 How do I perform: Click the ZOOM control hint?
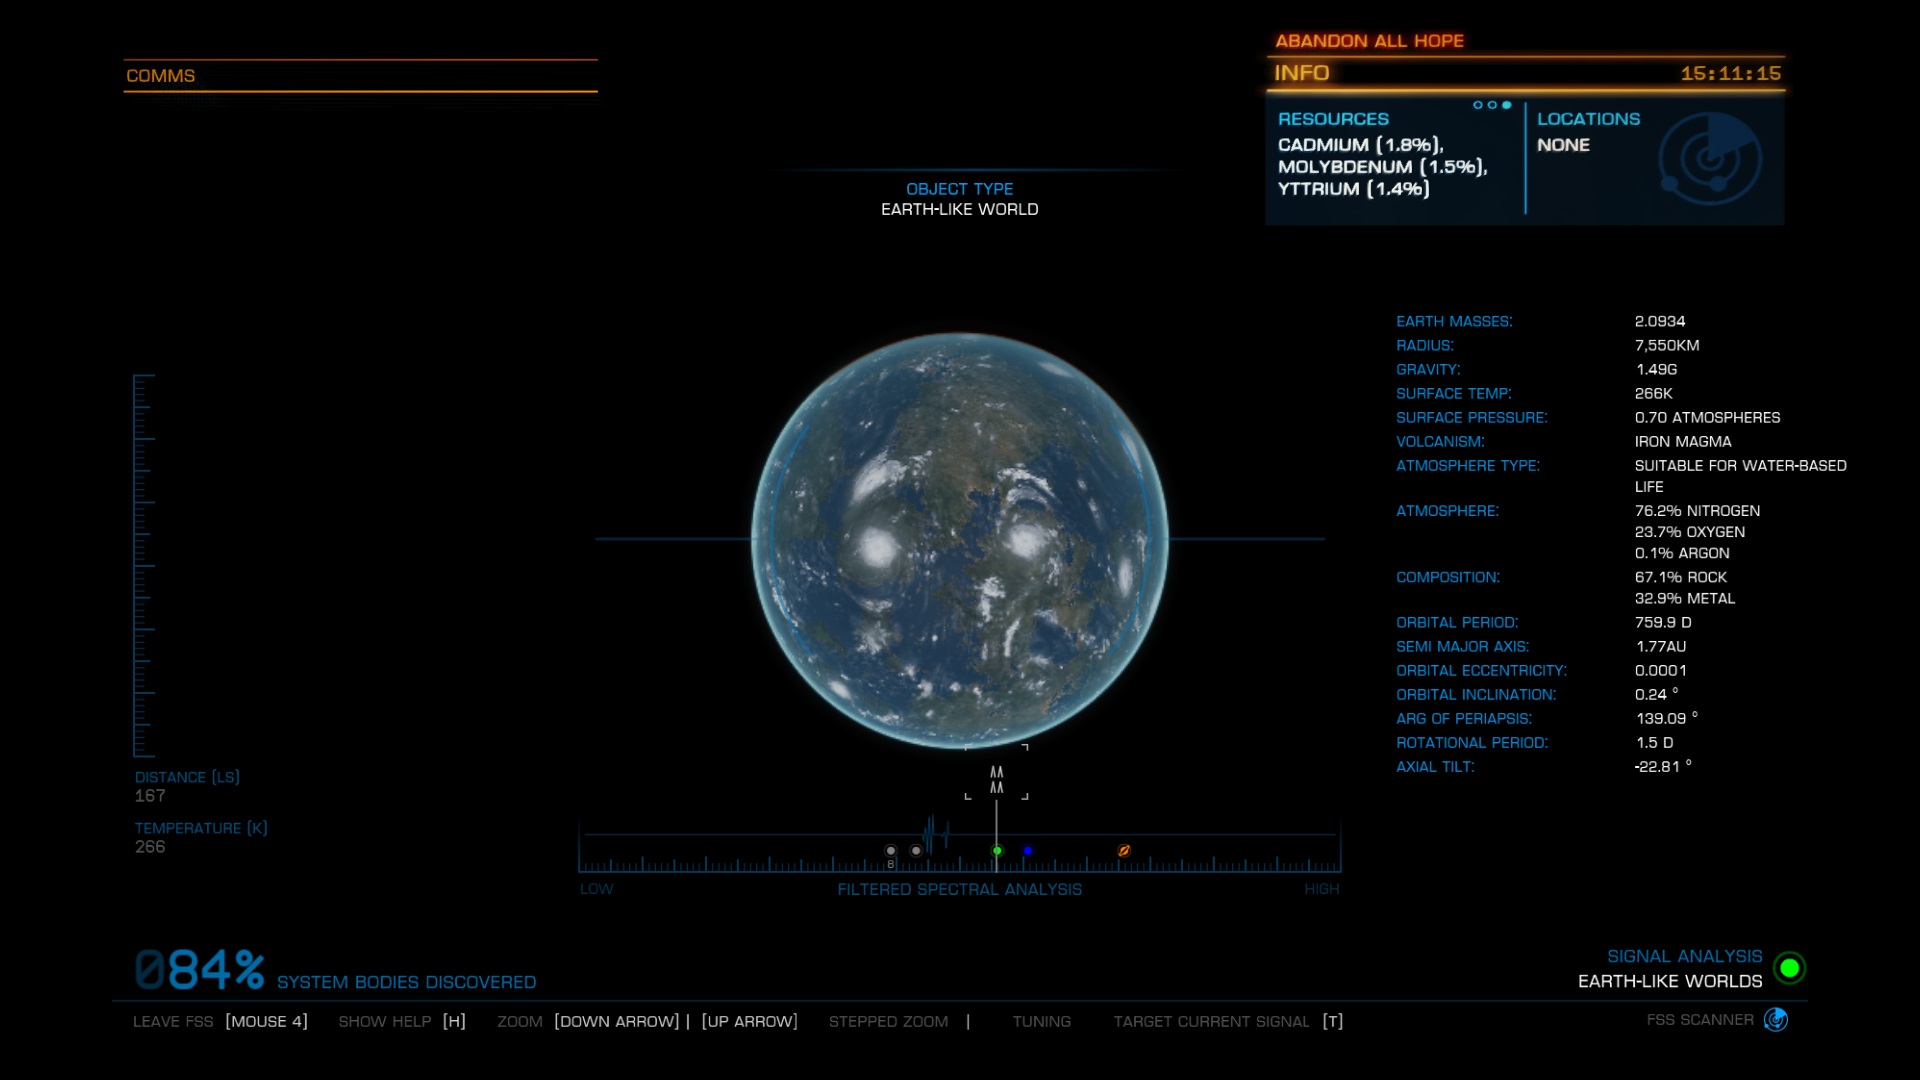[647, 1021]
